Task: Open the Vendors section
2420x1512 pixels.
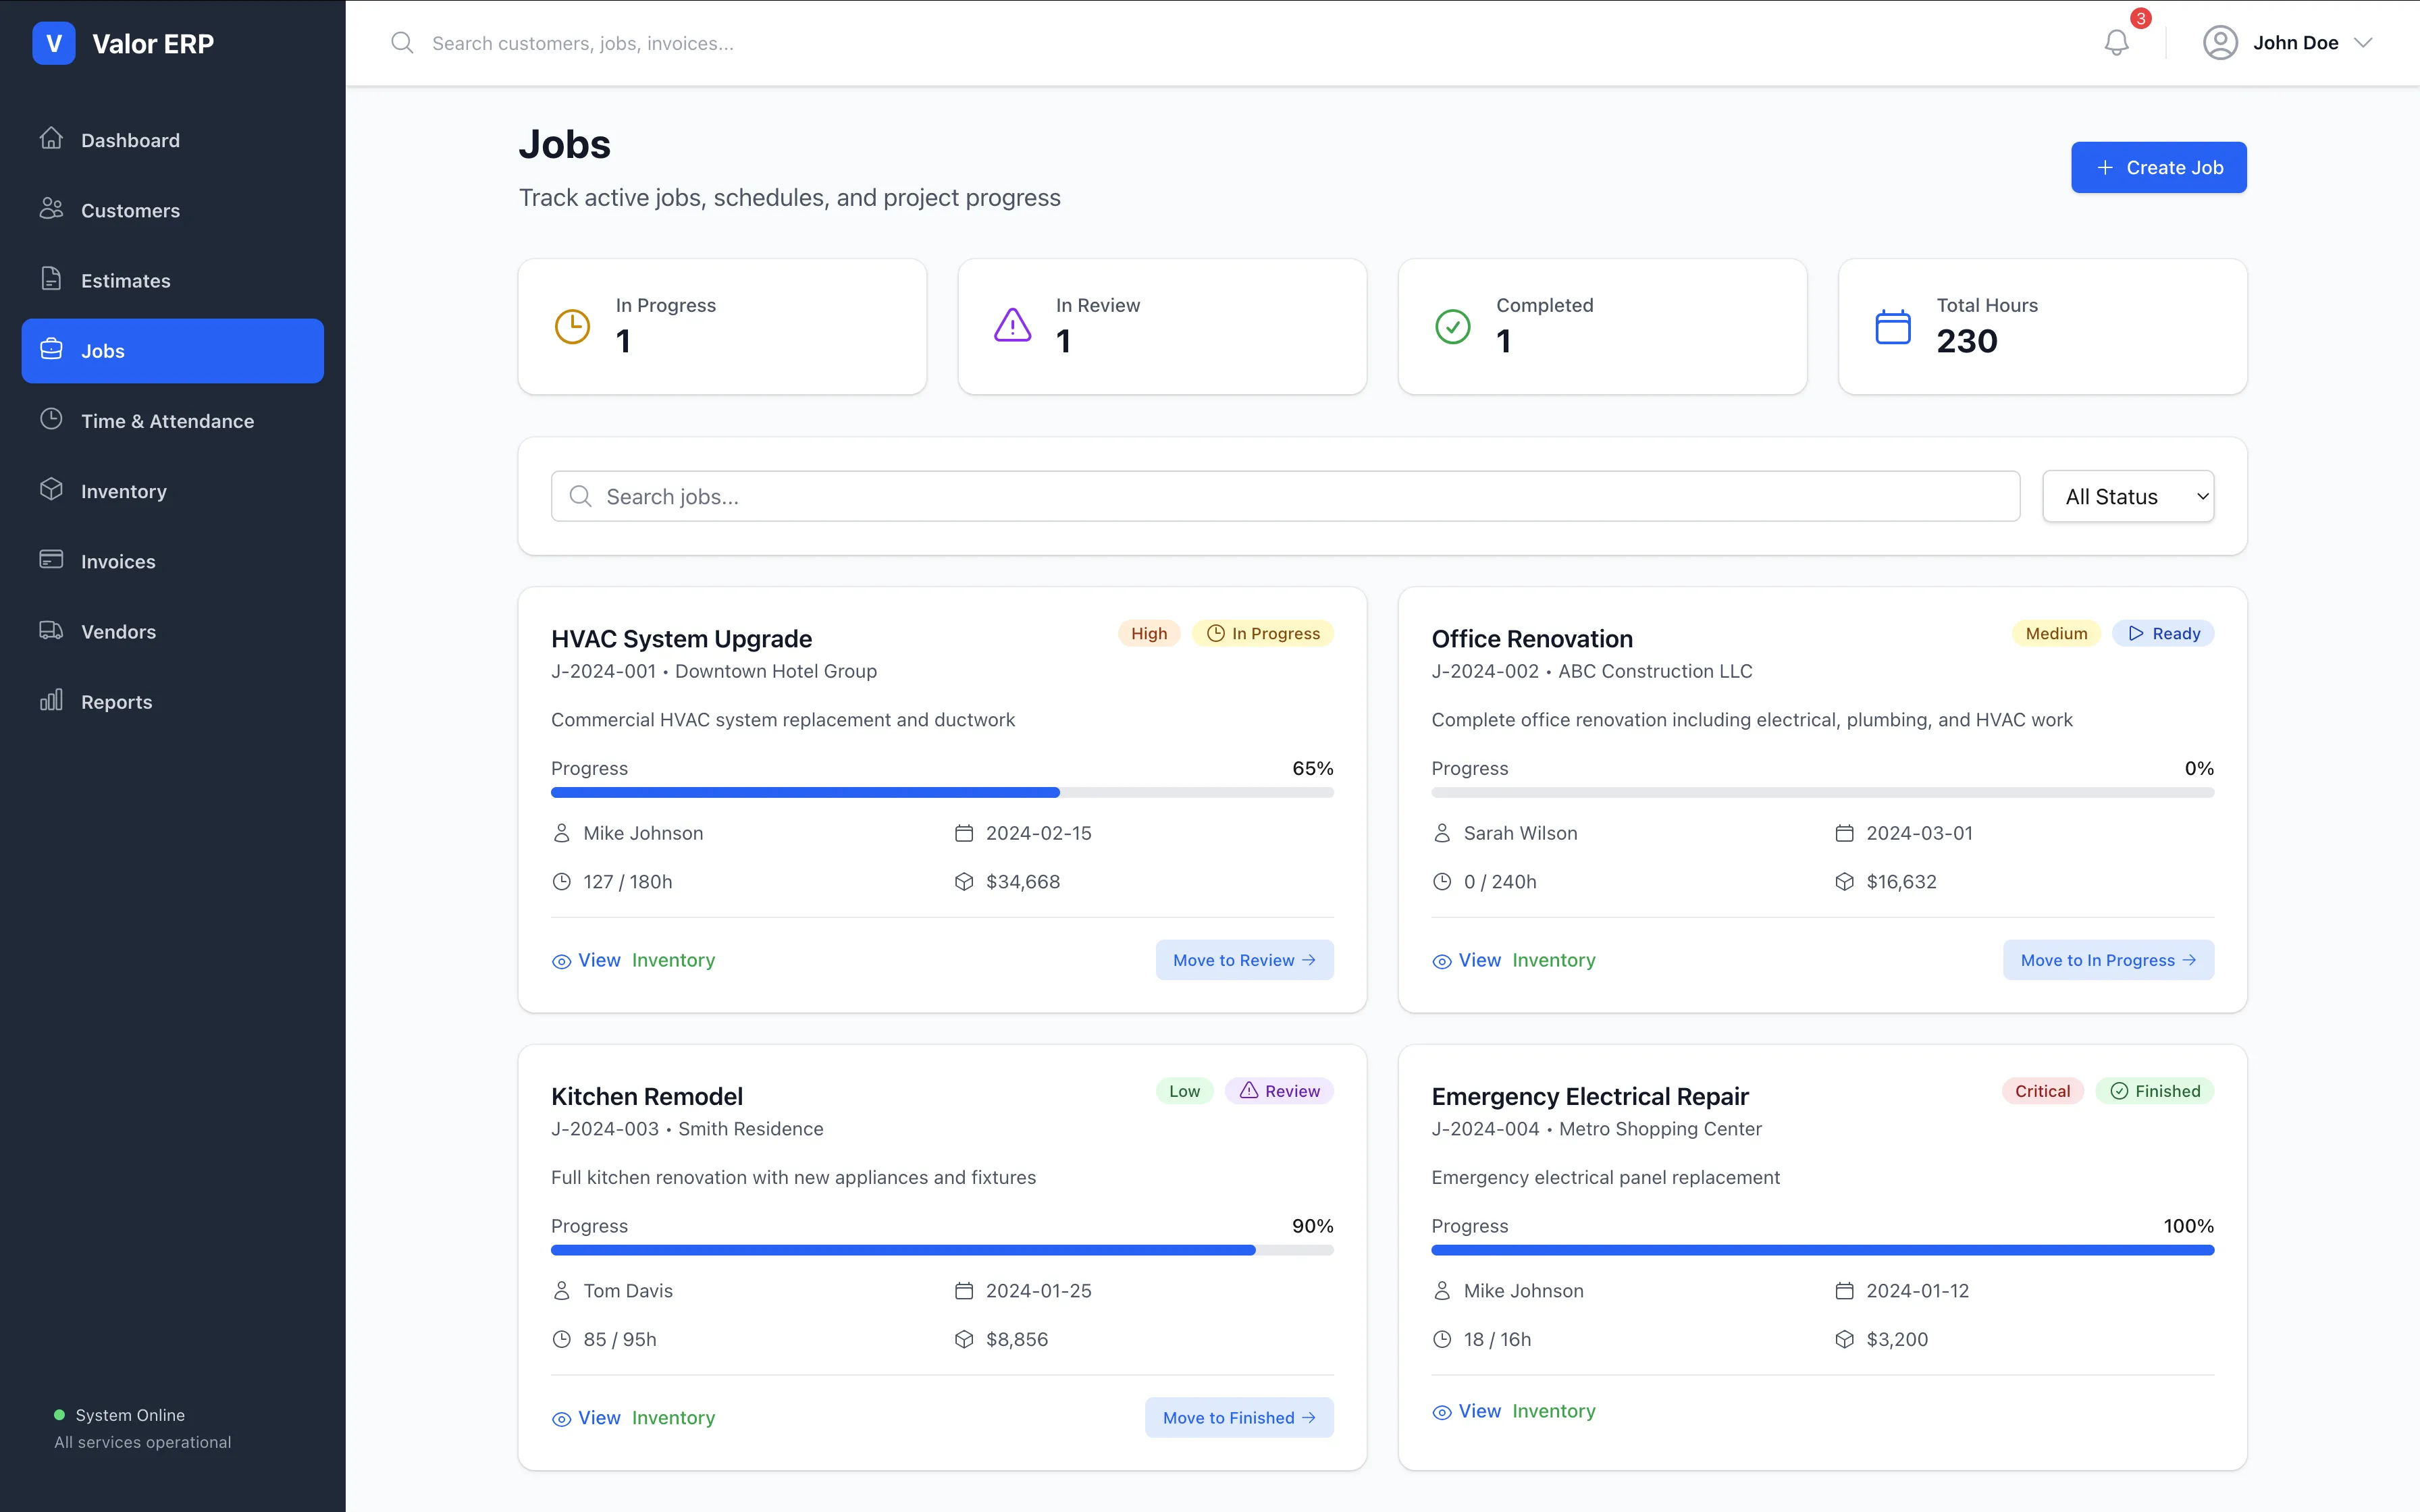Action: [119, 631]
